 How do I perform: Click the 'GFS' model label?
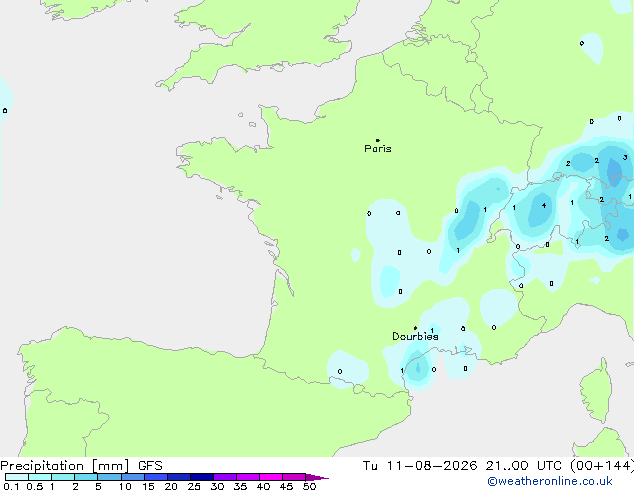point(150,466)
